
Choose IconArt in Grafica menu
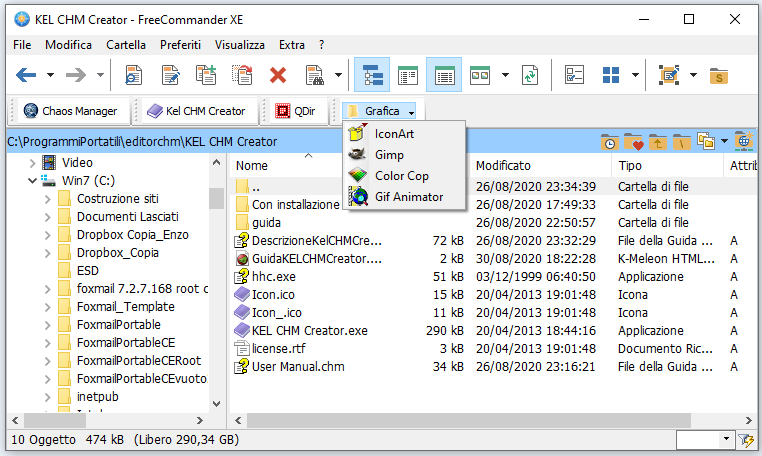(x=404, y=134)
